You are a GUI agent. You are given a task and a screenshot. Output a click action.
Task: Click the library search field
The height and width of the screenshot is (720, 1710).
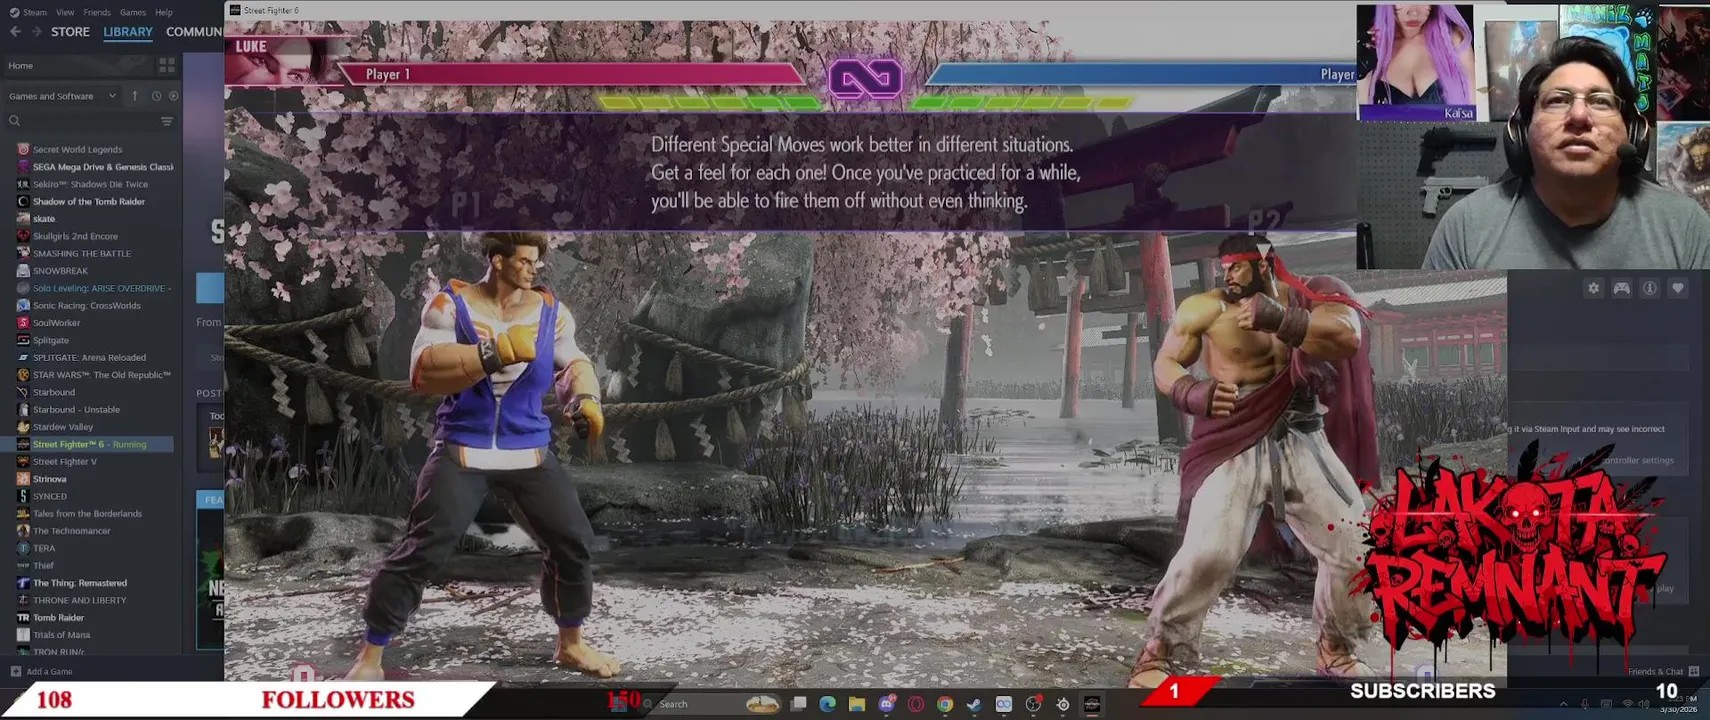80,121
